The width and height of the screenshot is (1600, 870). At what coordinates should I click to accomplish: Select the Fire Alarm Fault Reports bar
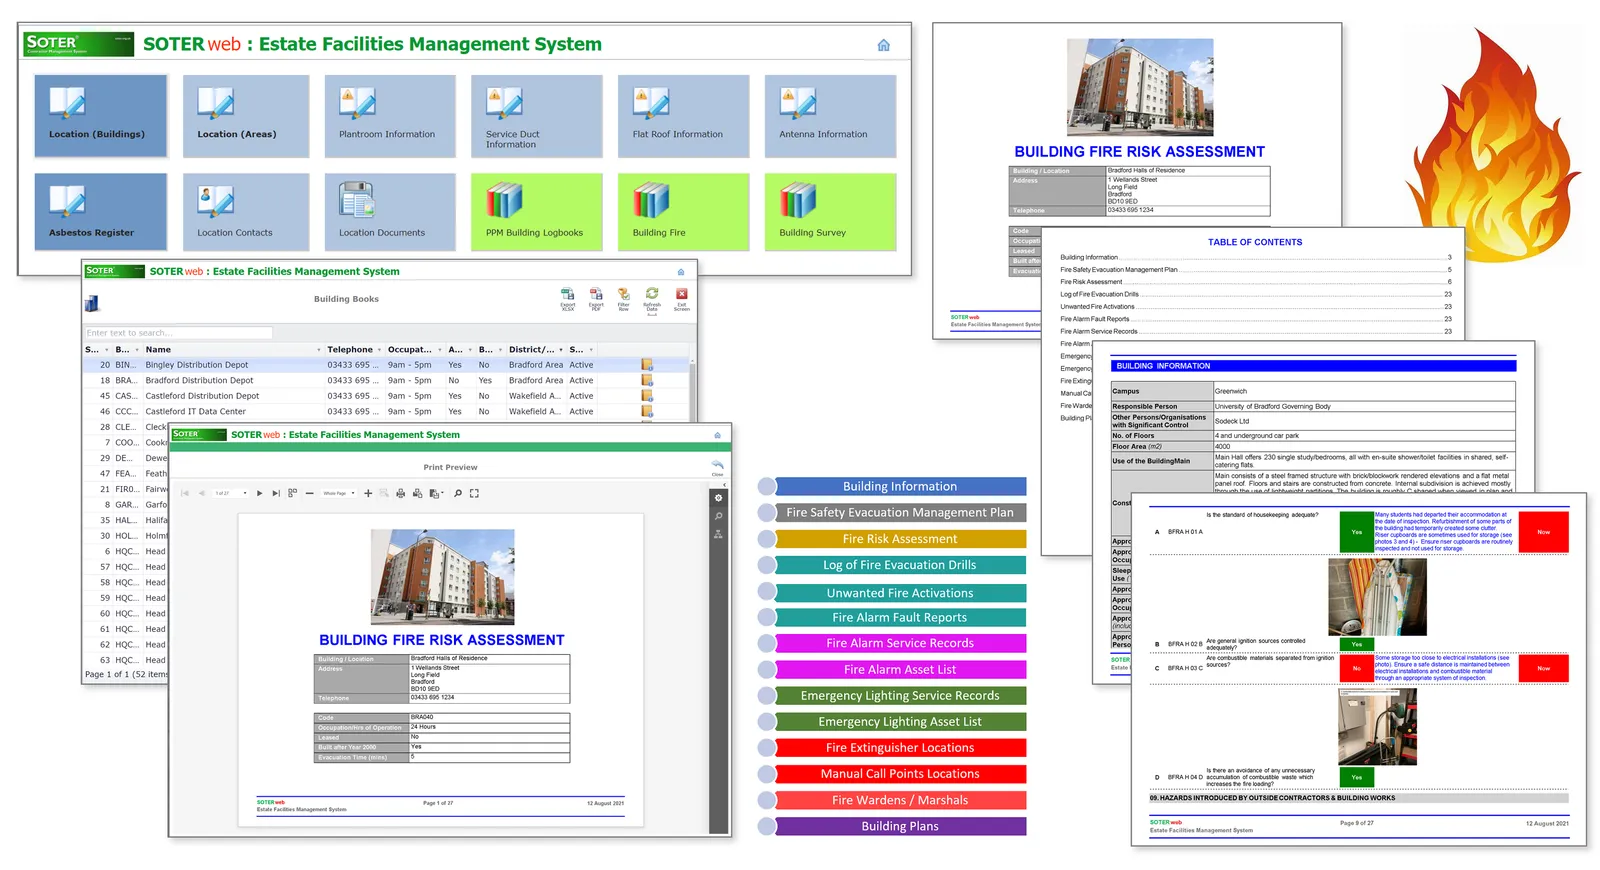(x=900, y=618)
